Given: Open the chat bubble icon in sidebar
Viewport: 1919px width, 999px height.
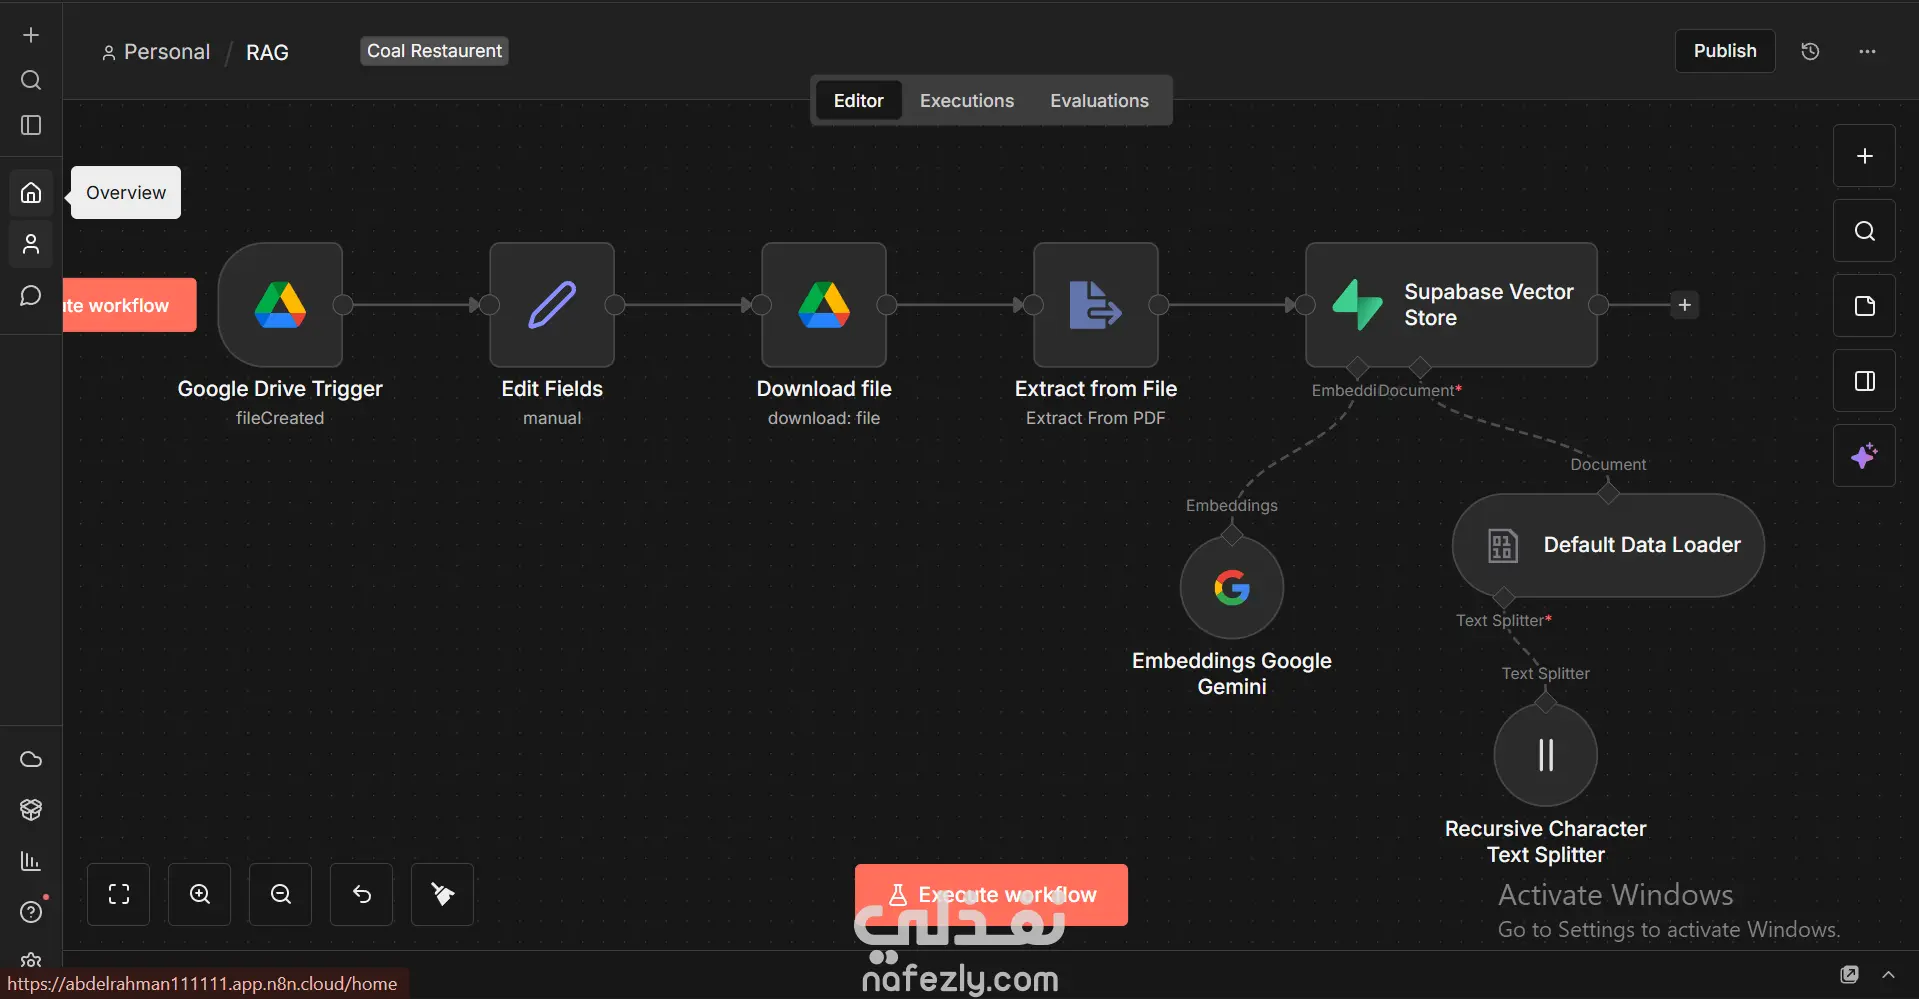Looking at the screenshot, I should click(x=31, y=296).
